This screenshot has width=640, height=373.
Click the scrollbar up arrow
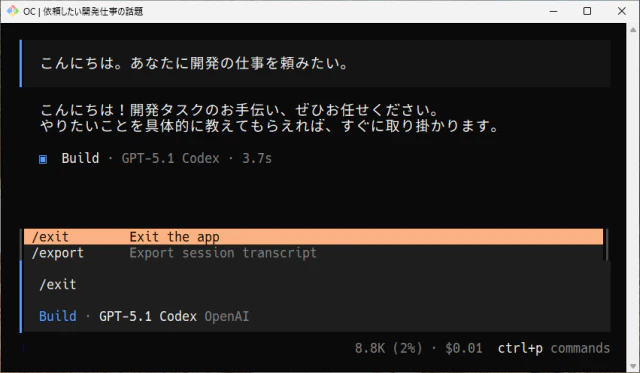(x=633, y=29)
